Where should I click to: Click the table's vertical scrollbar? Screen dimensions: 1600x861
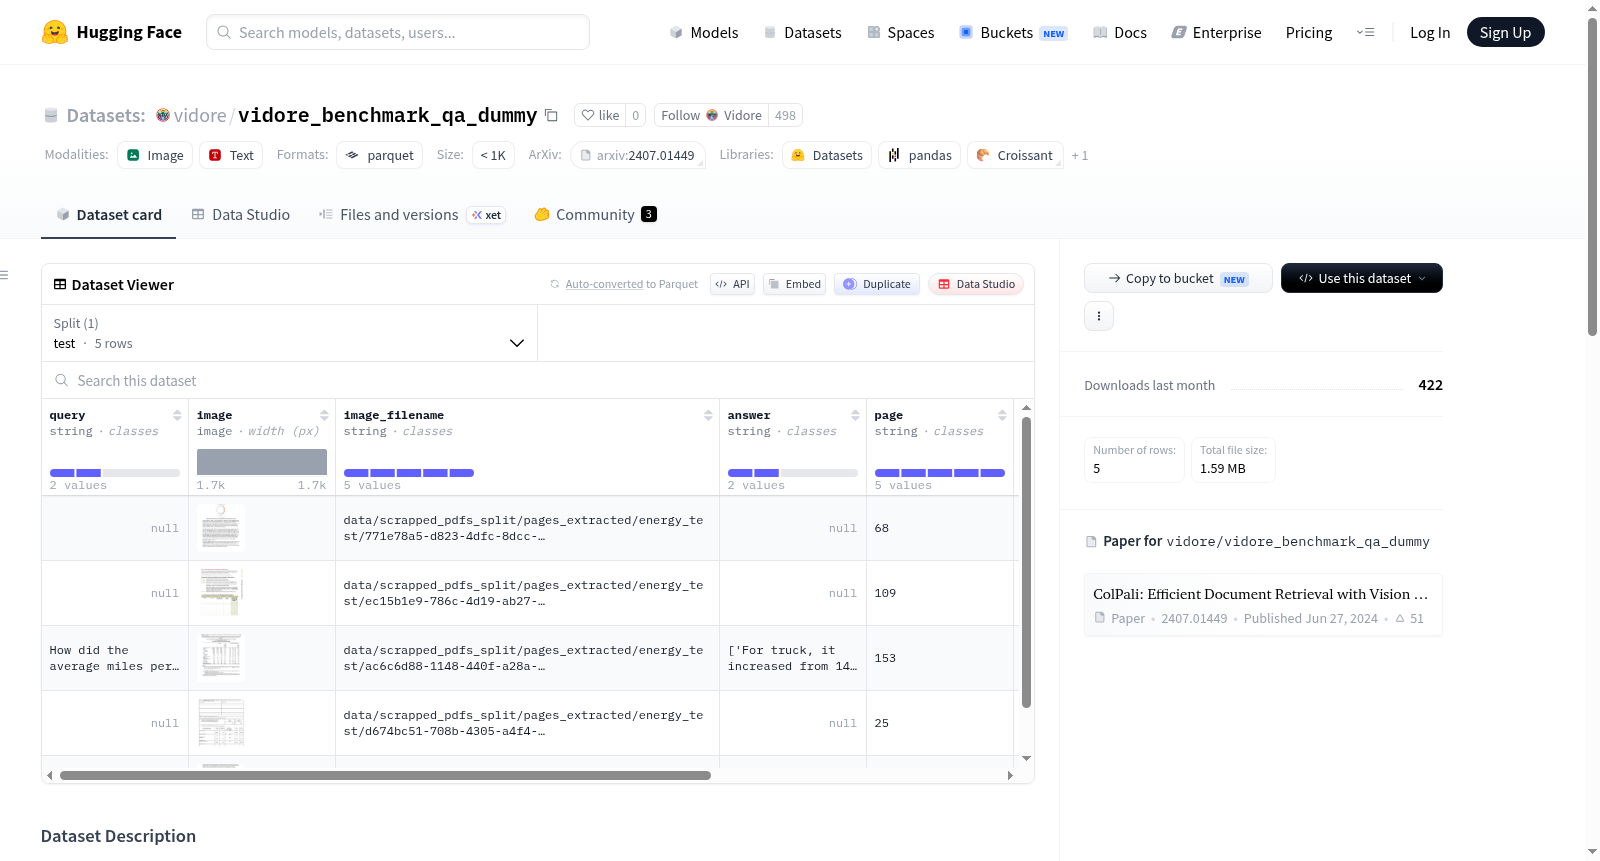pyautogui.click(x=1026, y=562)
